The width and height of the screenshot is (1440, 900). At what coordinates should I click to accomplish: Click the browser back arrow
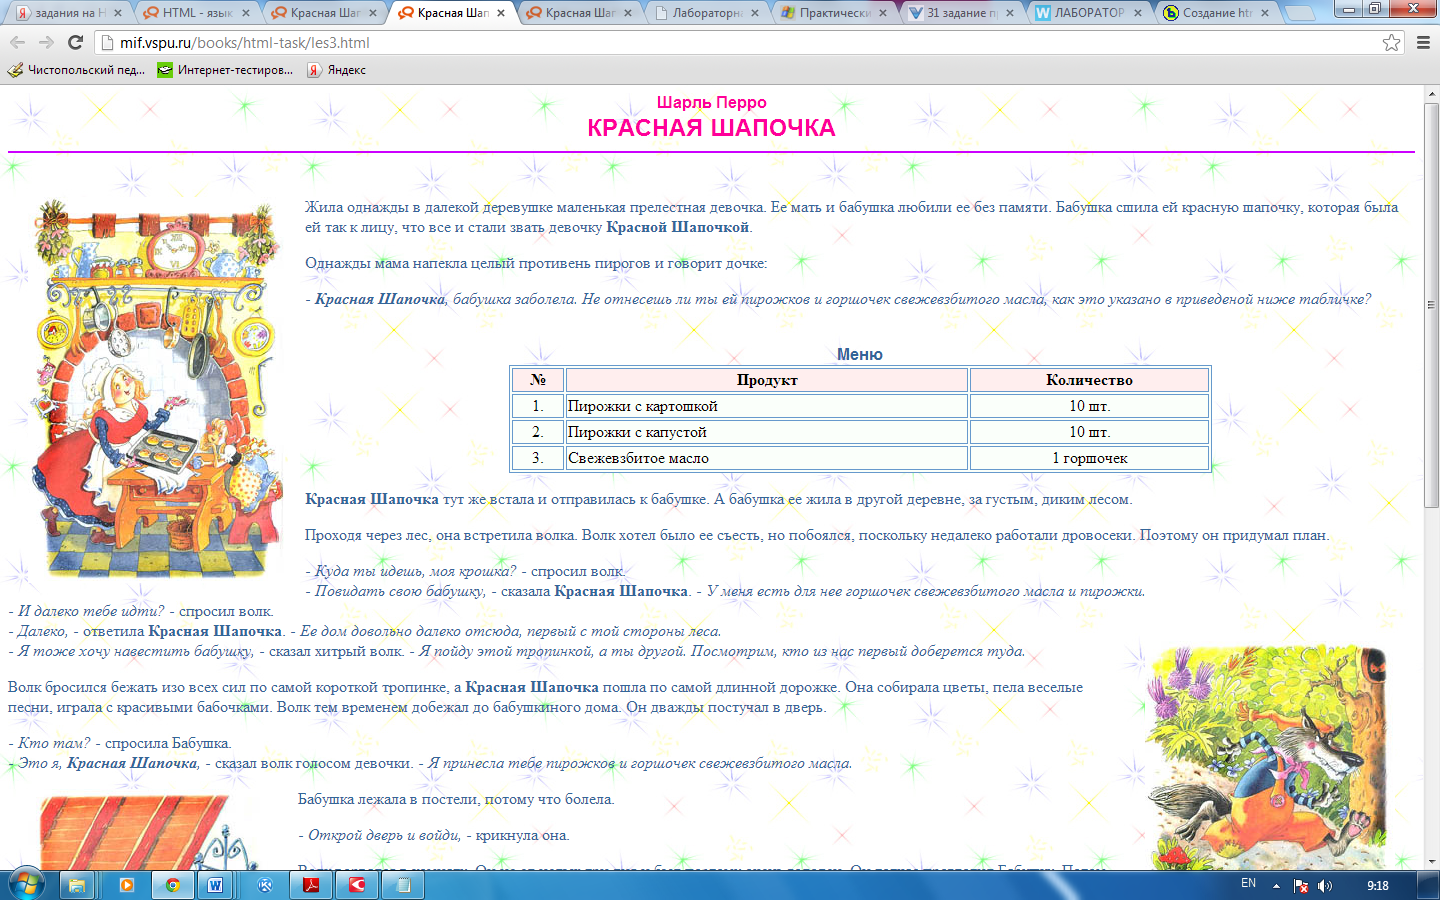tap(17, 42)
